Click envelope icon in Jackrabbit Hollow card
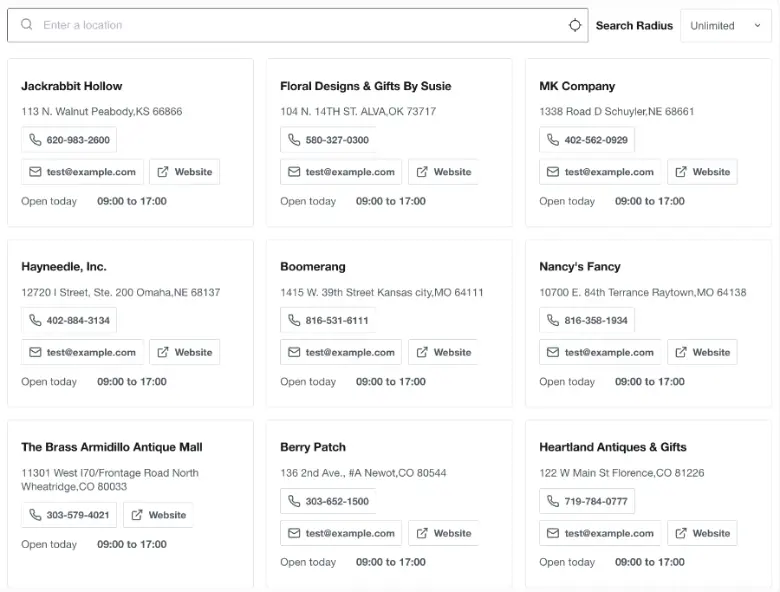The width and height of the screenshot is (780, 592). pos(35,172)
